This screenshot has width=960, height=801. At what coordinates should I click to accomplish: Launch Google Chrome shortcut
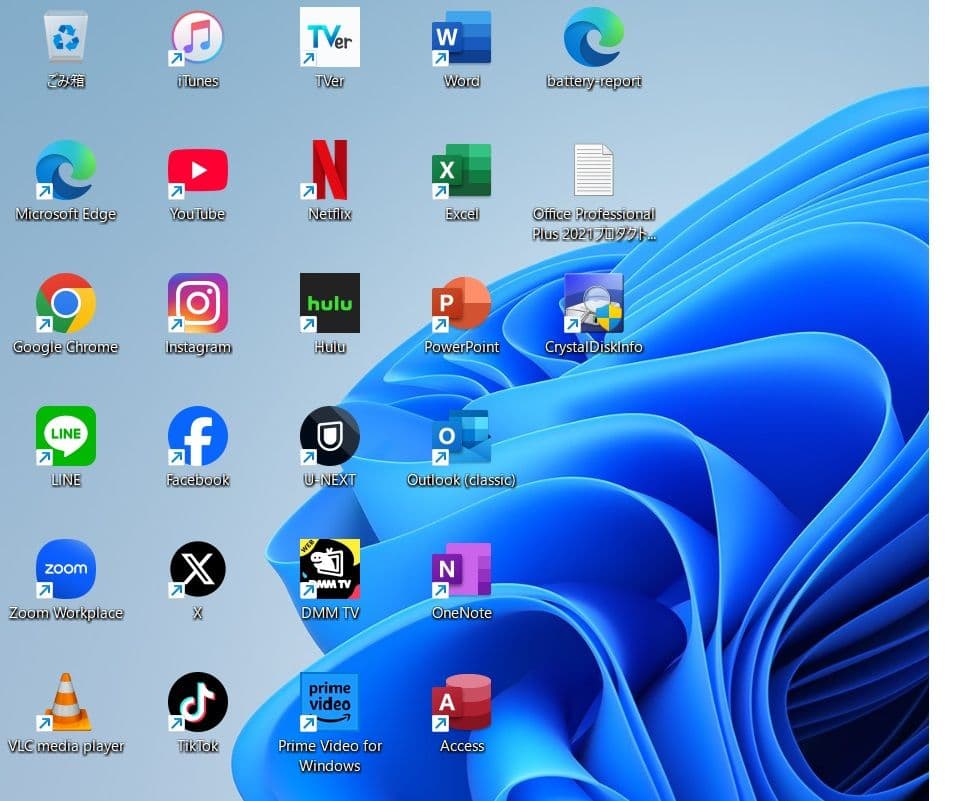pos(66,303)
